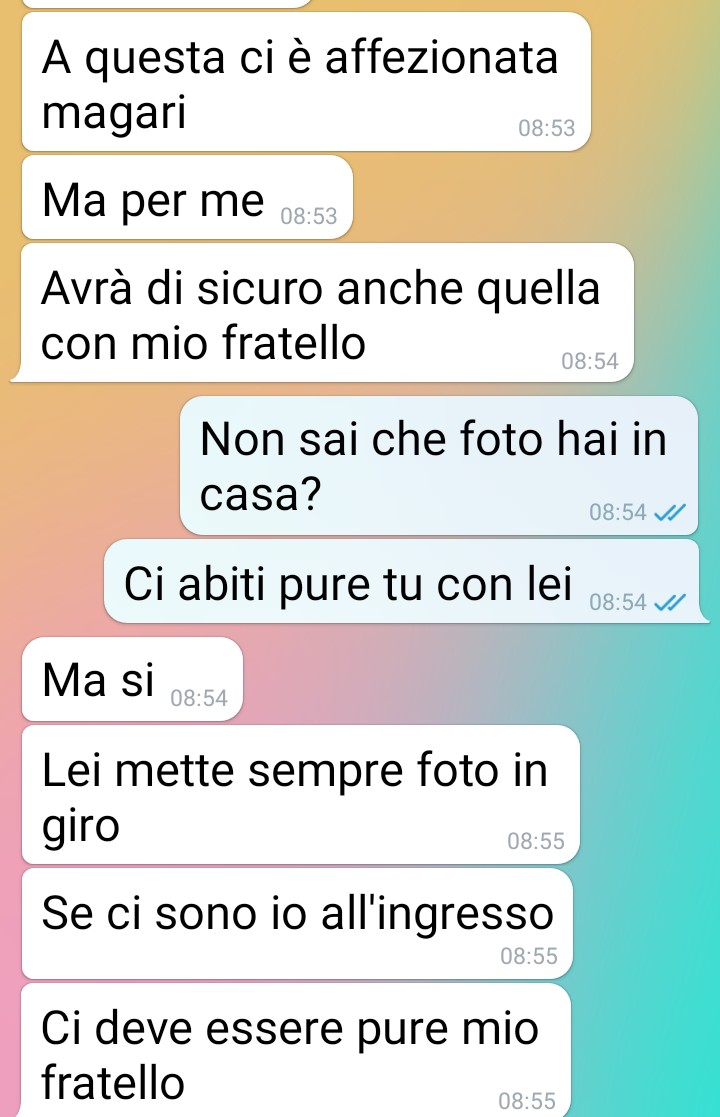720x1117 pixels.
Task: Tap 08:54 timestamp on 'Avrà di sicuro' message
Action: point(590,361)
